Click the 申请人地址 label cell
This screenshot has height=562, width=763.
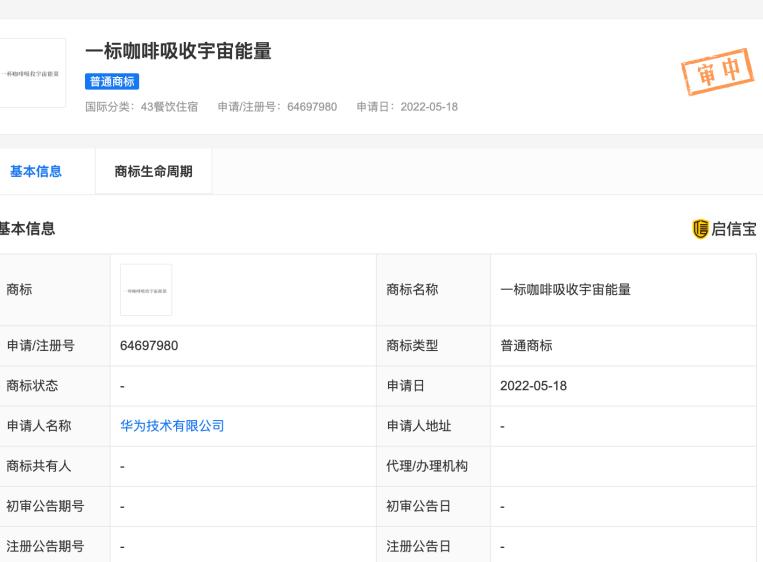[x=419, y=426]
